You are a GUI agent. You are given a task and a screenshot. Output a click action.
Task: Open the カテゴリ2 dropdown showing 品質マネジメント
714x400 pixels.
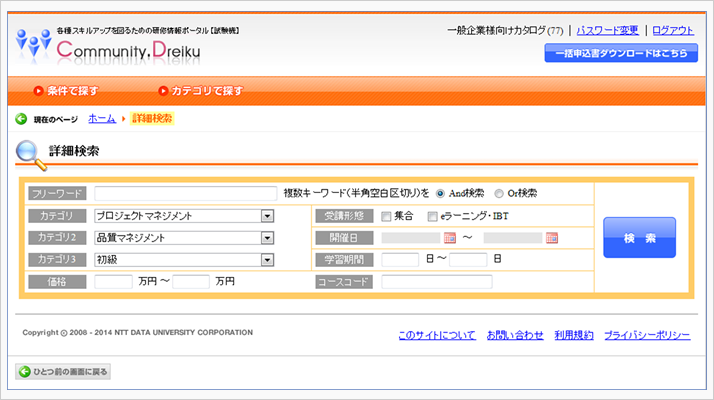point(184,238)
